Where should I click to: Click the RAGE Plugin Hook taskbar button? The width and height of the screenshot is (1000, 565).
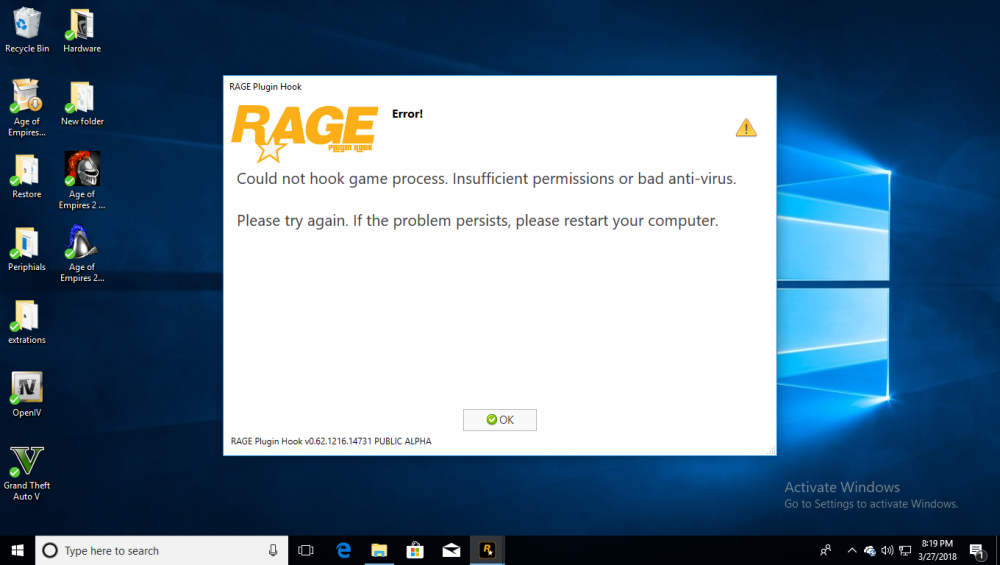(487, 550)
